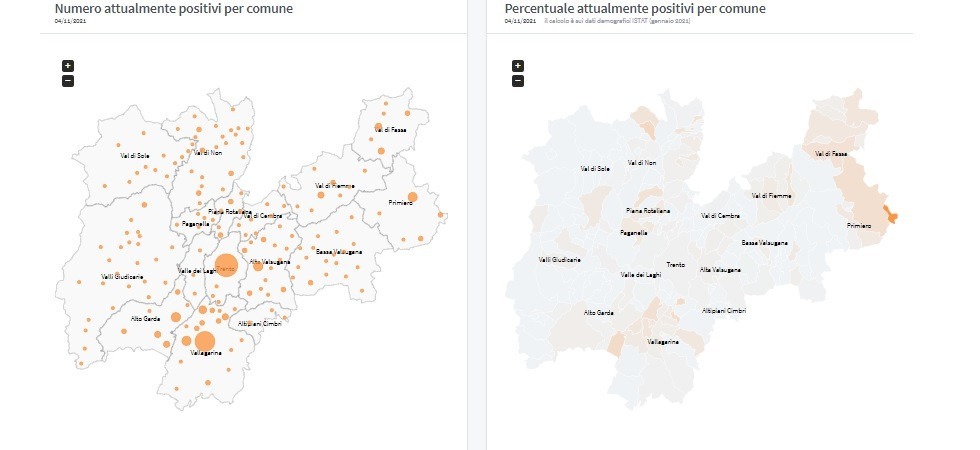
Task: Zoom in on the percentage map
Action: click(518, 66)
